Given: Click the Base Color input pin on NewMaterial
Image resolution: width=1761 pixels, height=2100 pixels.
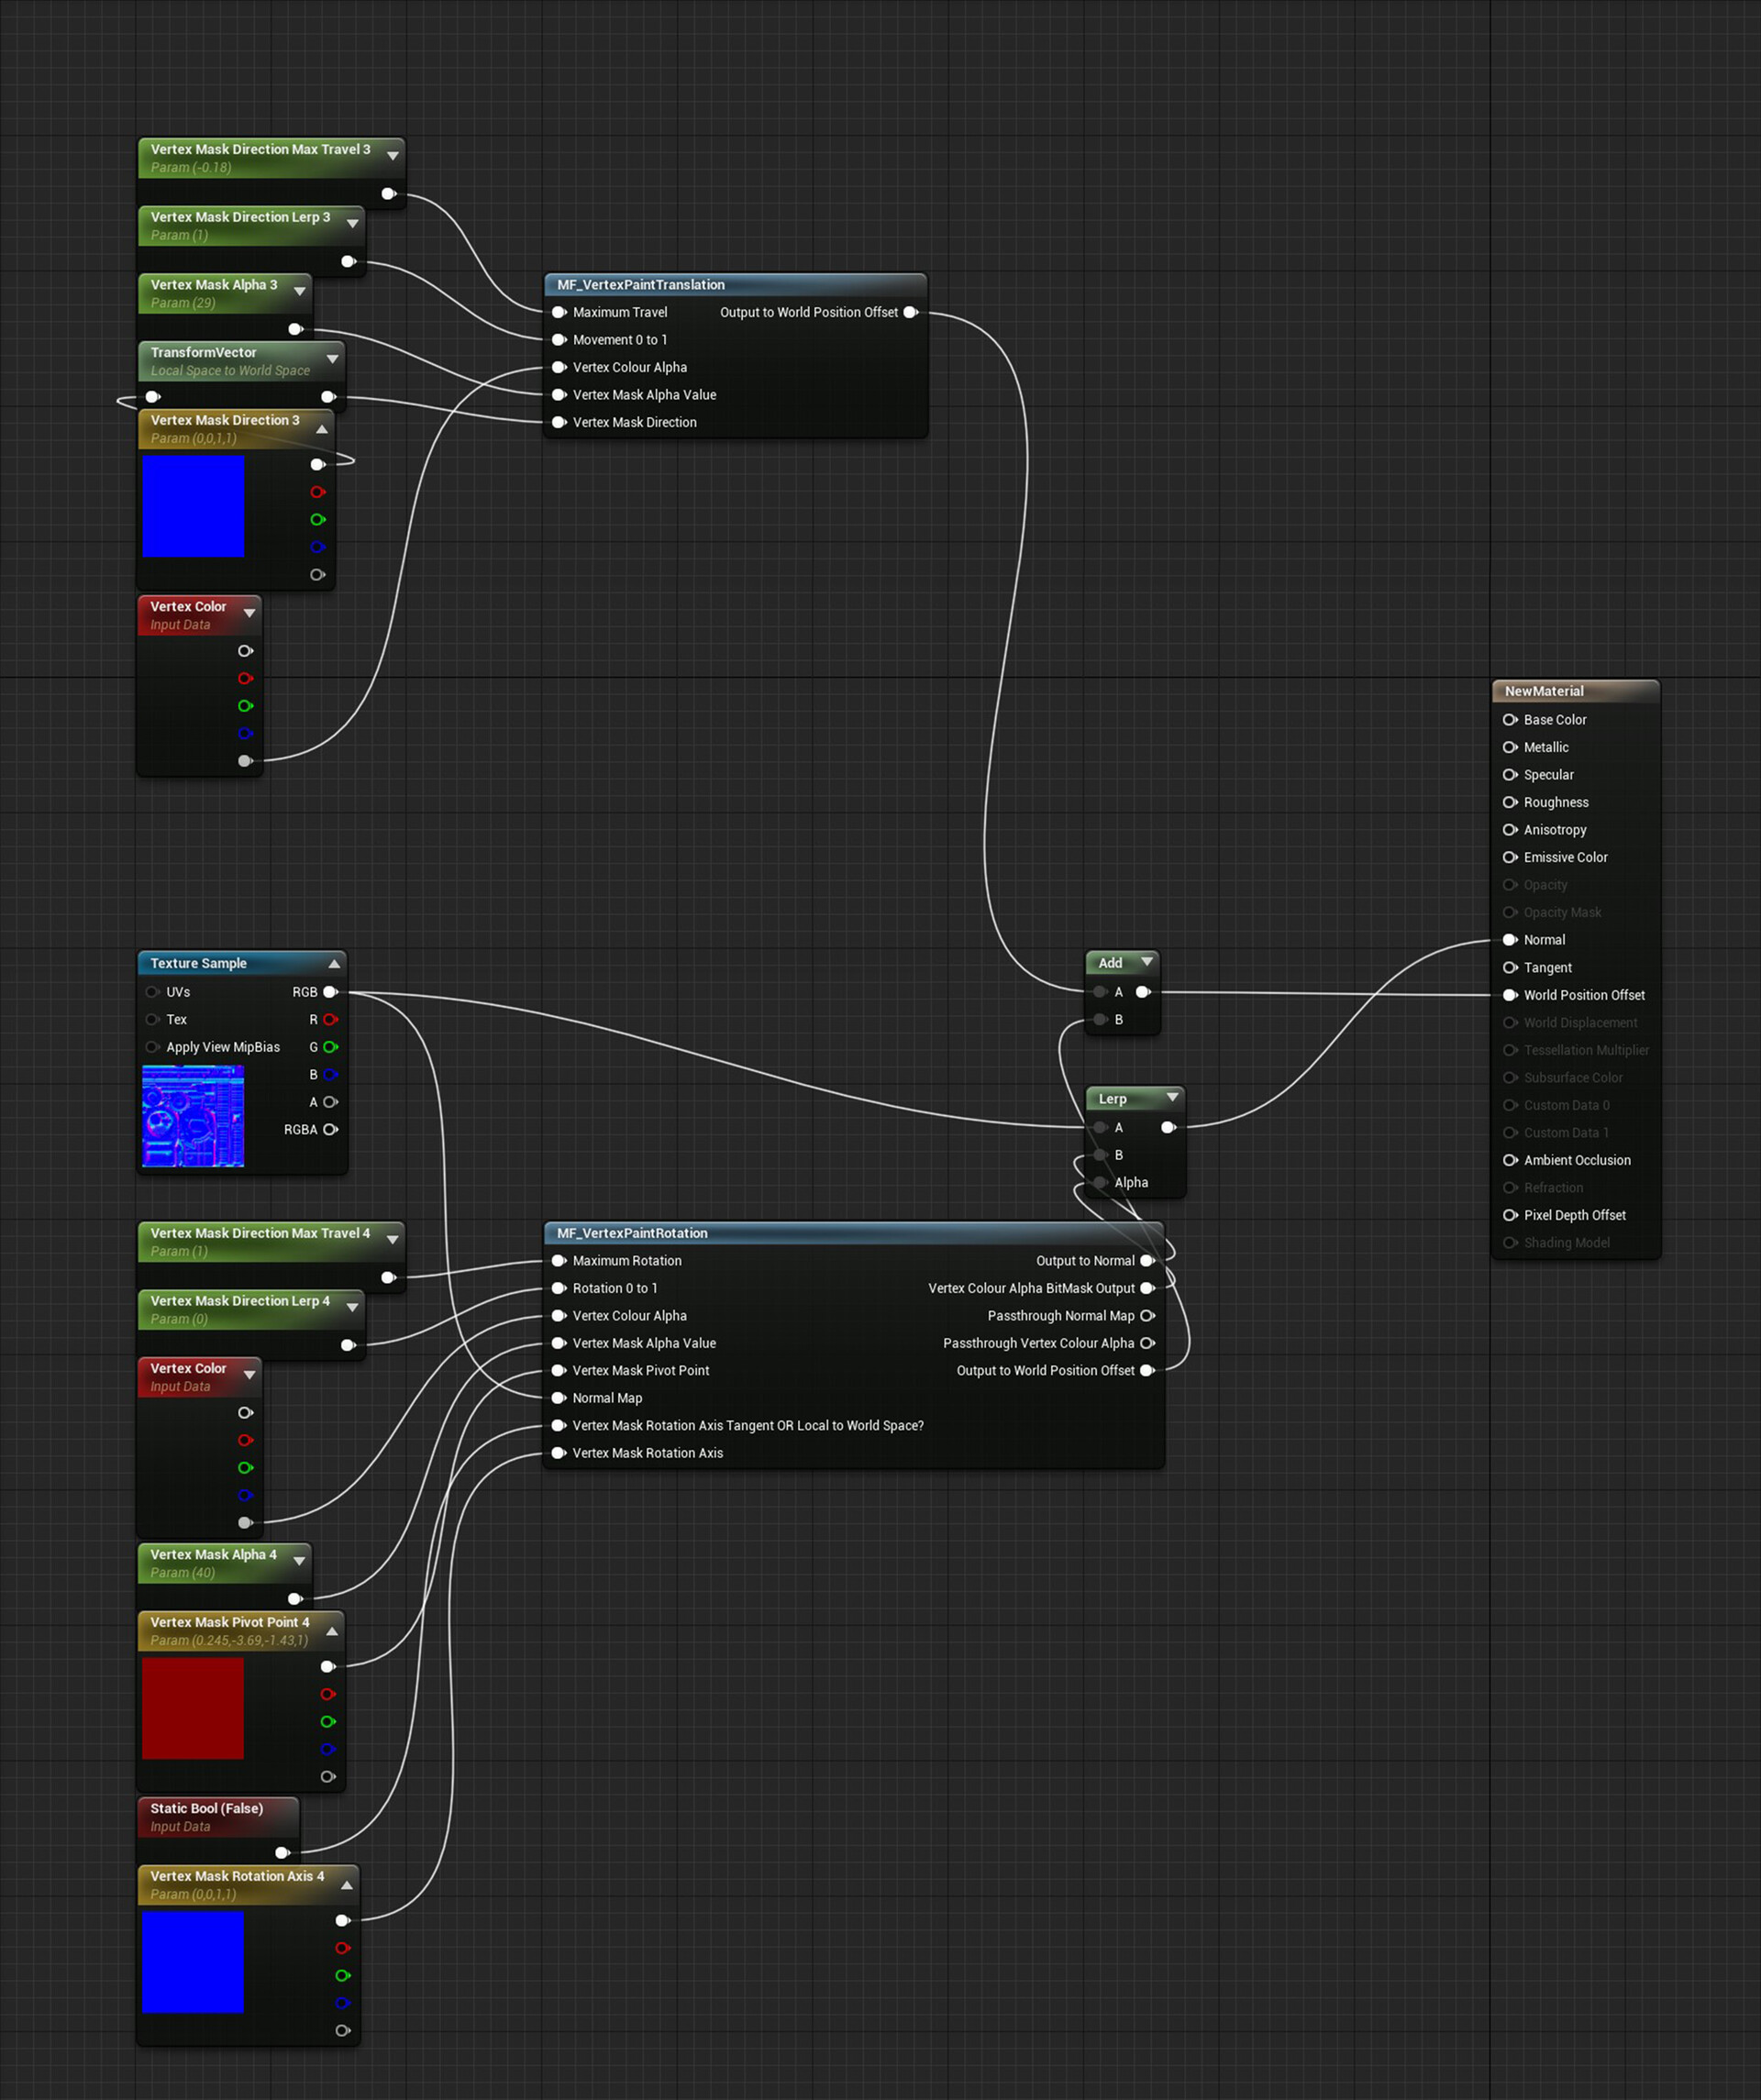Looking at the screenshot, I should [x=1510, y=719].
